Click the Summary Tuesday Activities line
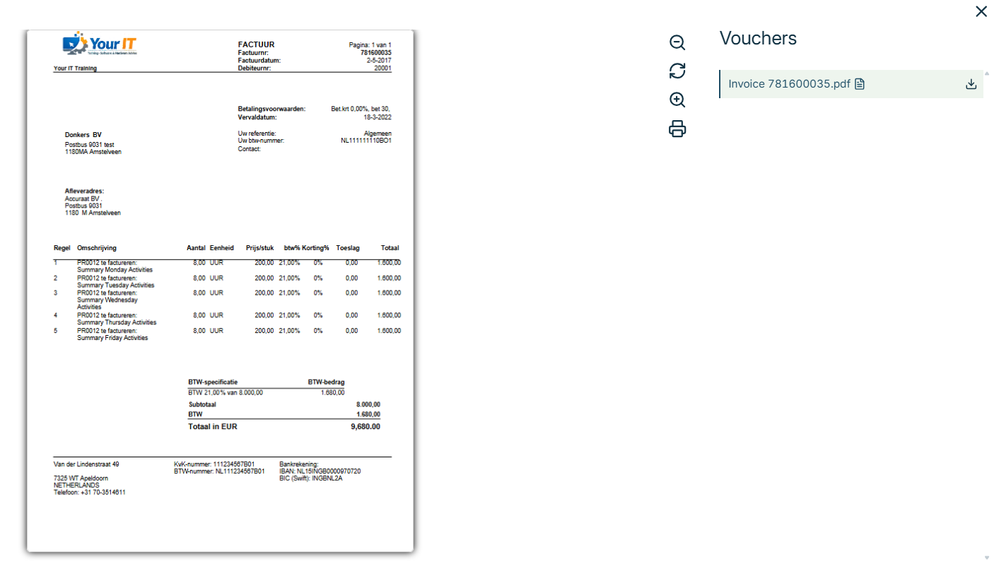The width and height of the screenshot is (999, 581). click(x=115, y=285)
